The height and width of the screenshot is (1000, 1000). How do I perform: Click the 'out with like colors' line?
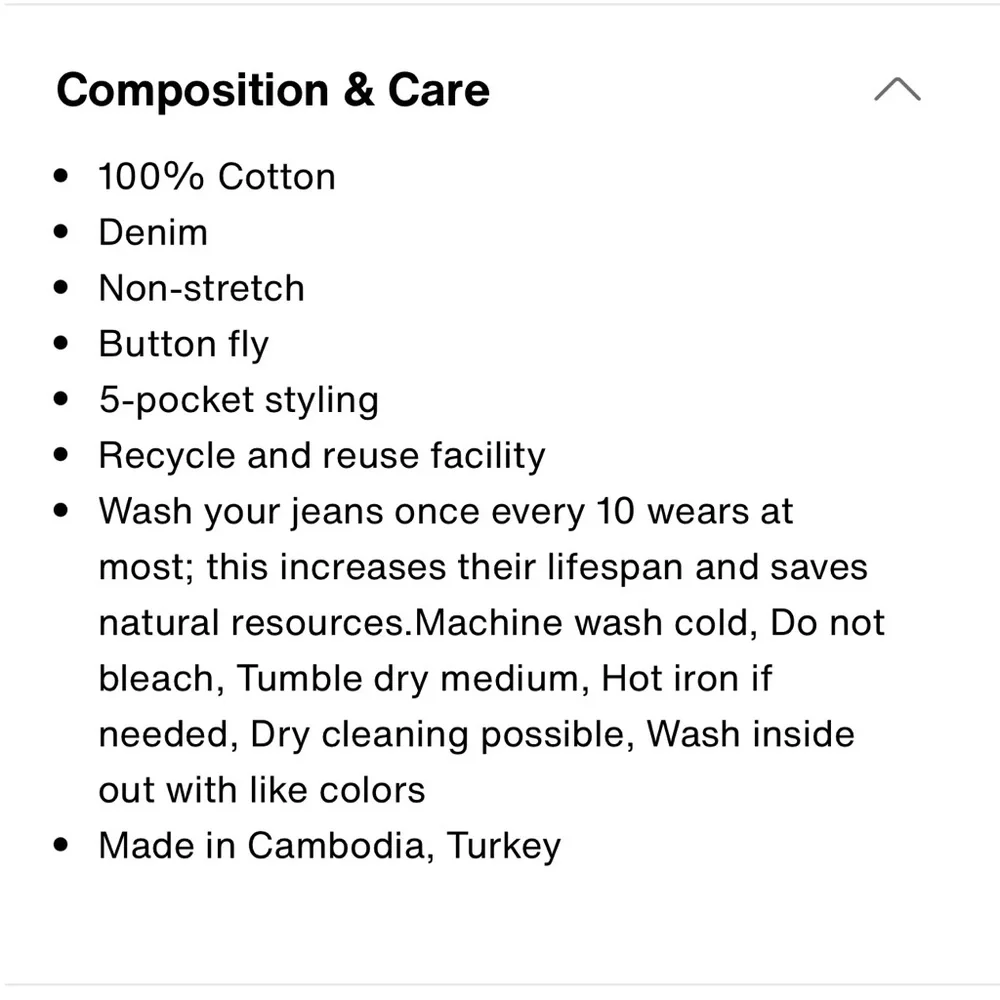click(x=261, y=790)
